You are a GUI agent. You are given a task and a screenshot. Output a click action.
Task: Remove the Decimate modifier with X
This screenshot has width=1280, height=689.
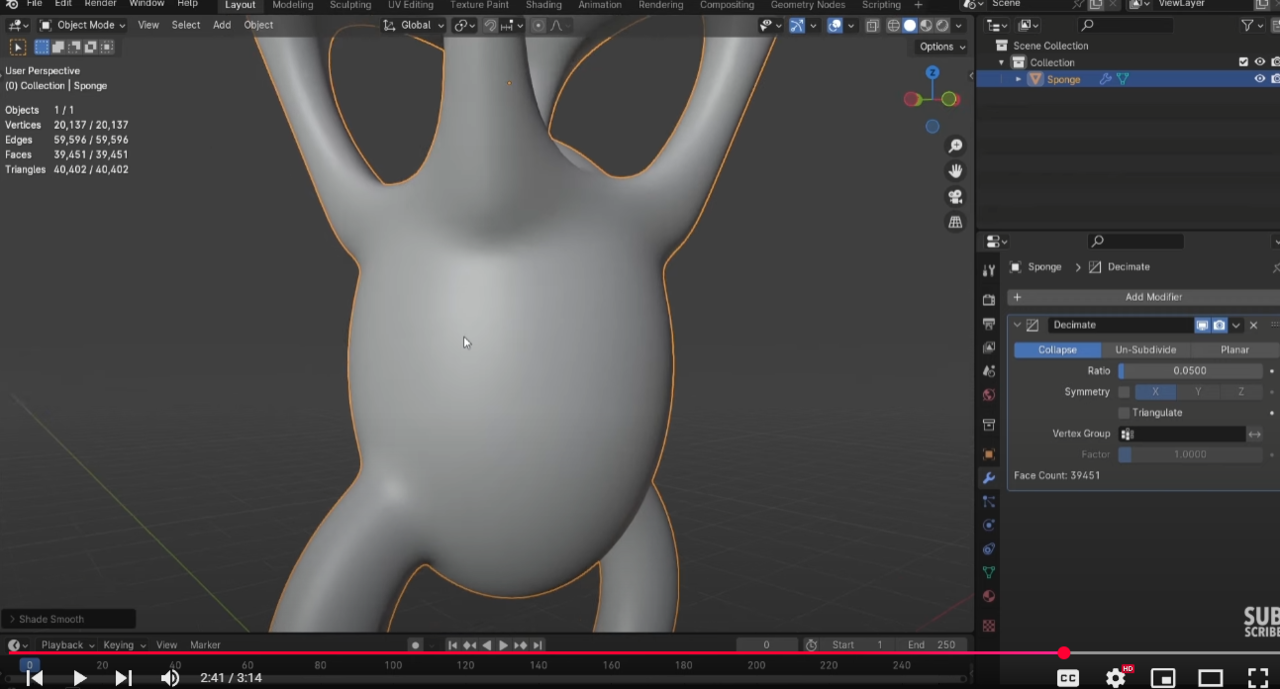1254,325
